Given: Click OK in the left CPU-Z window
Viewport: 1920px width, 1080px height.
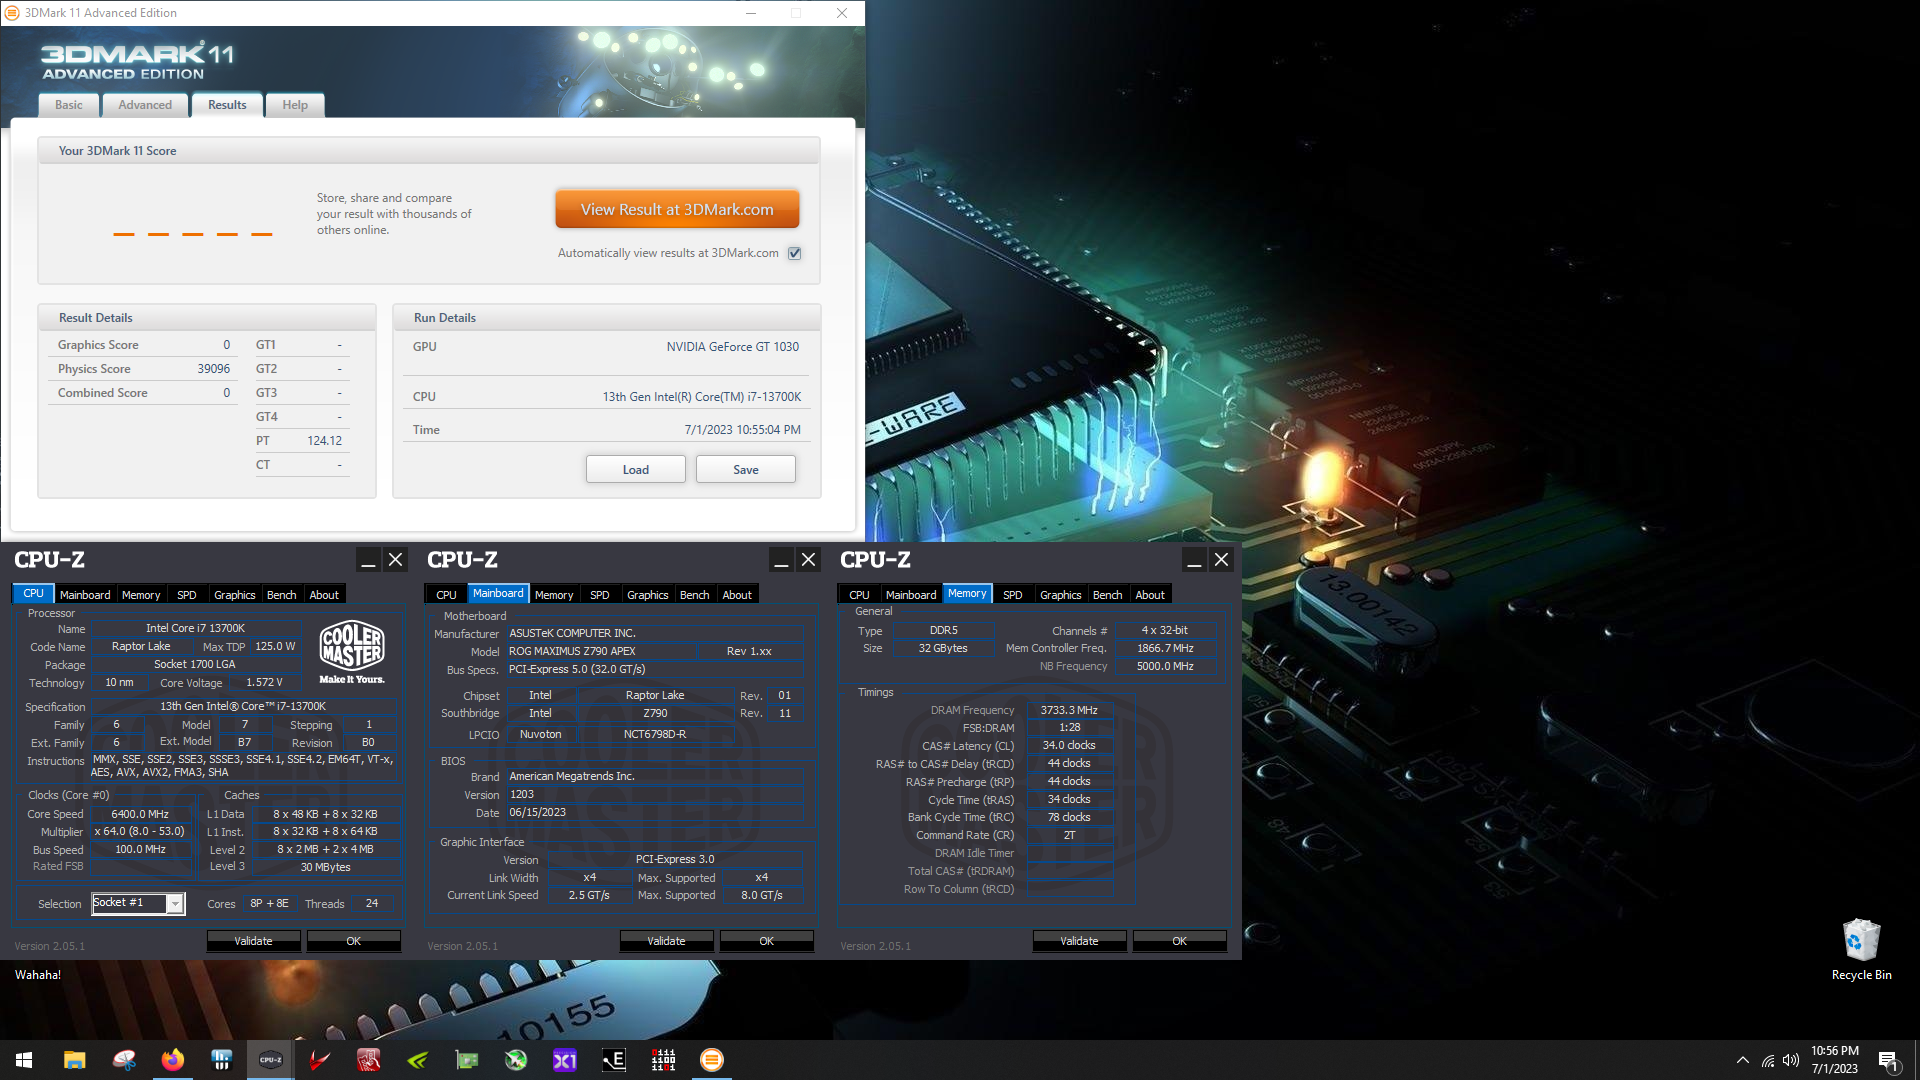Looking at the screenshot, I should (x=354, y=941).
